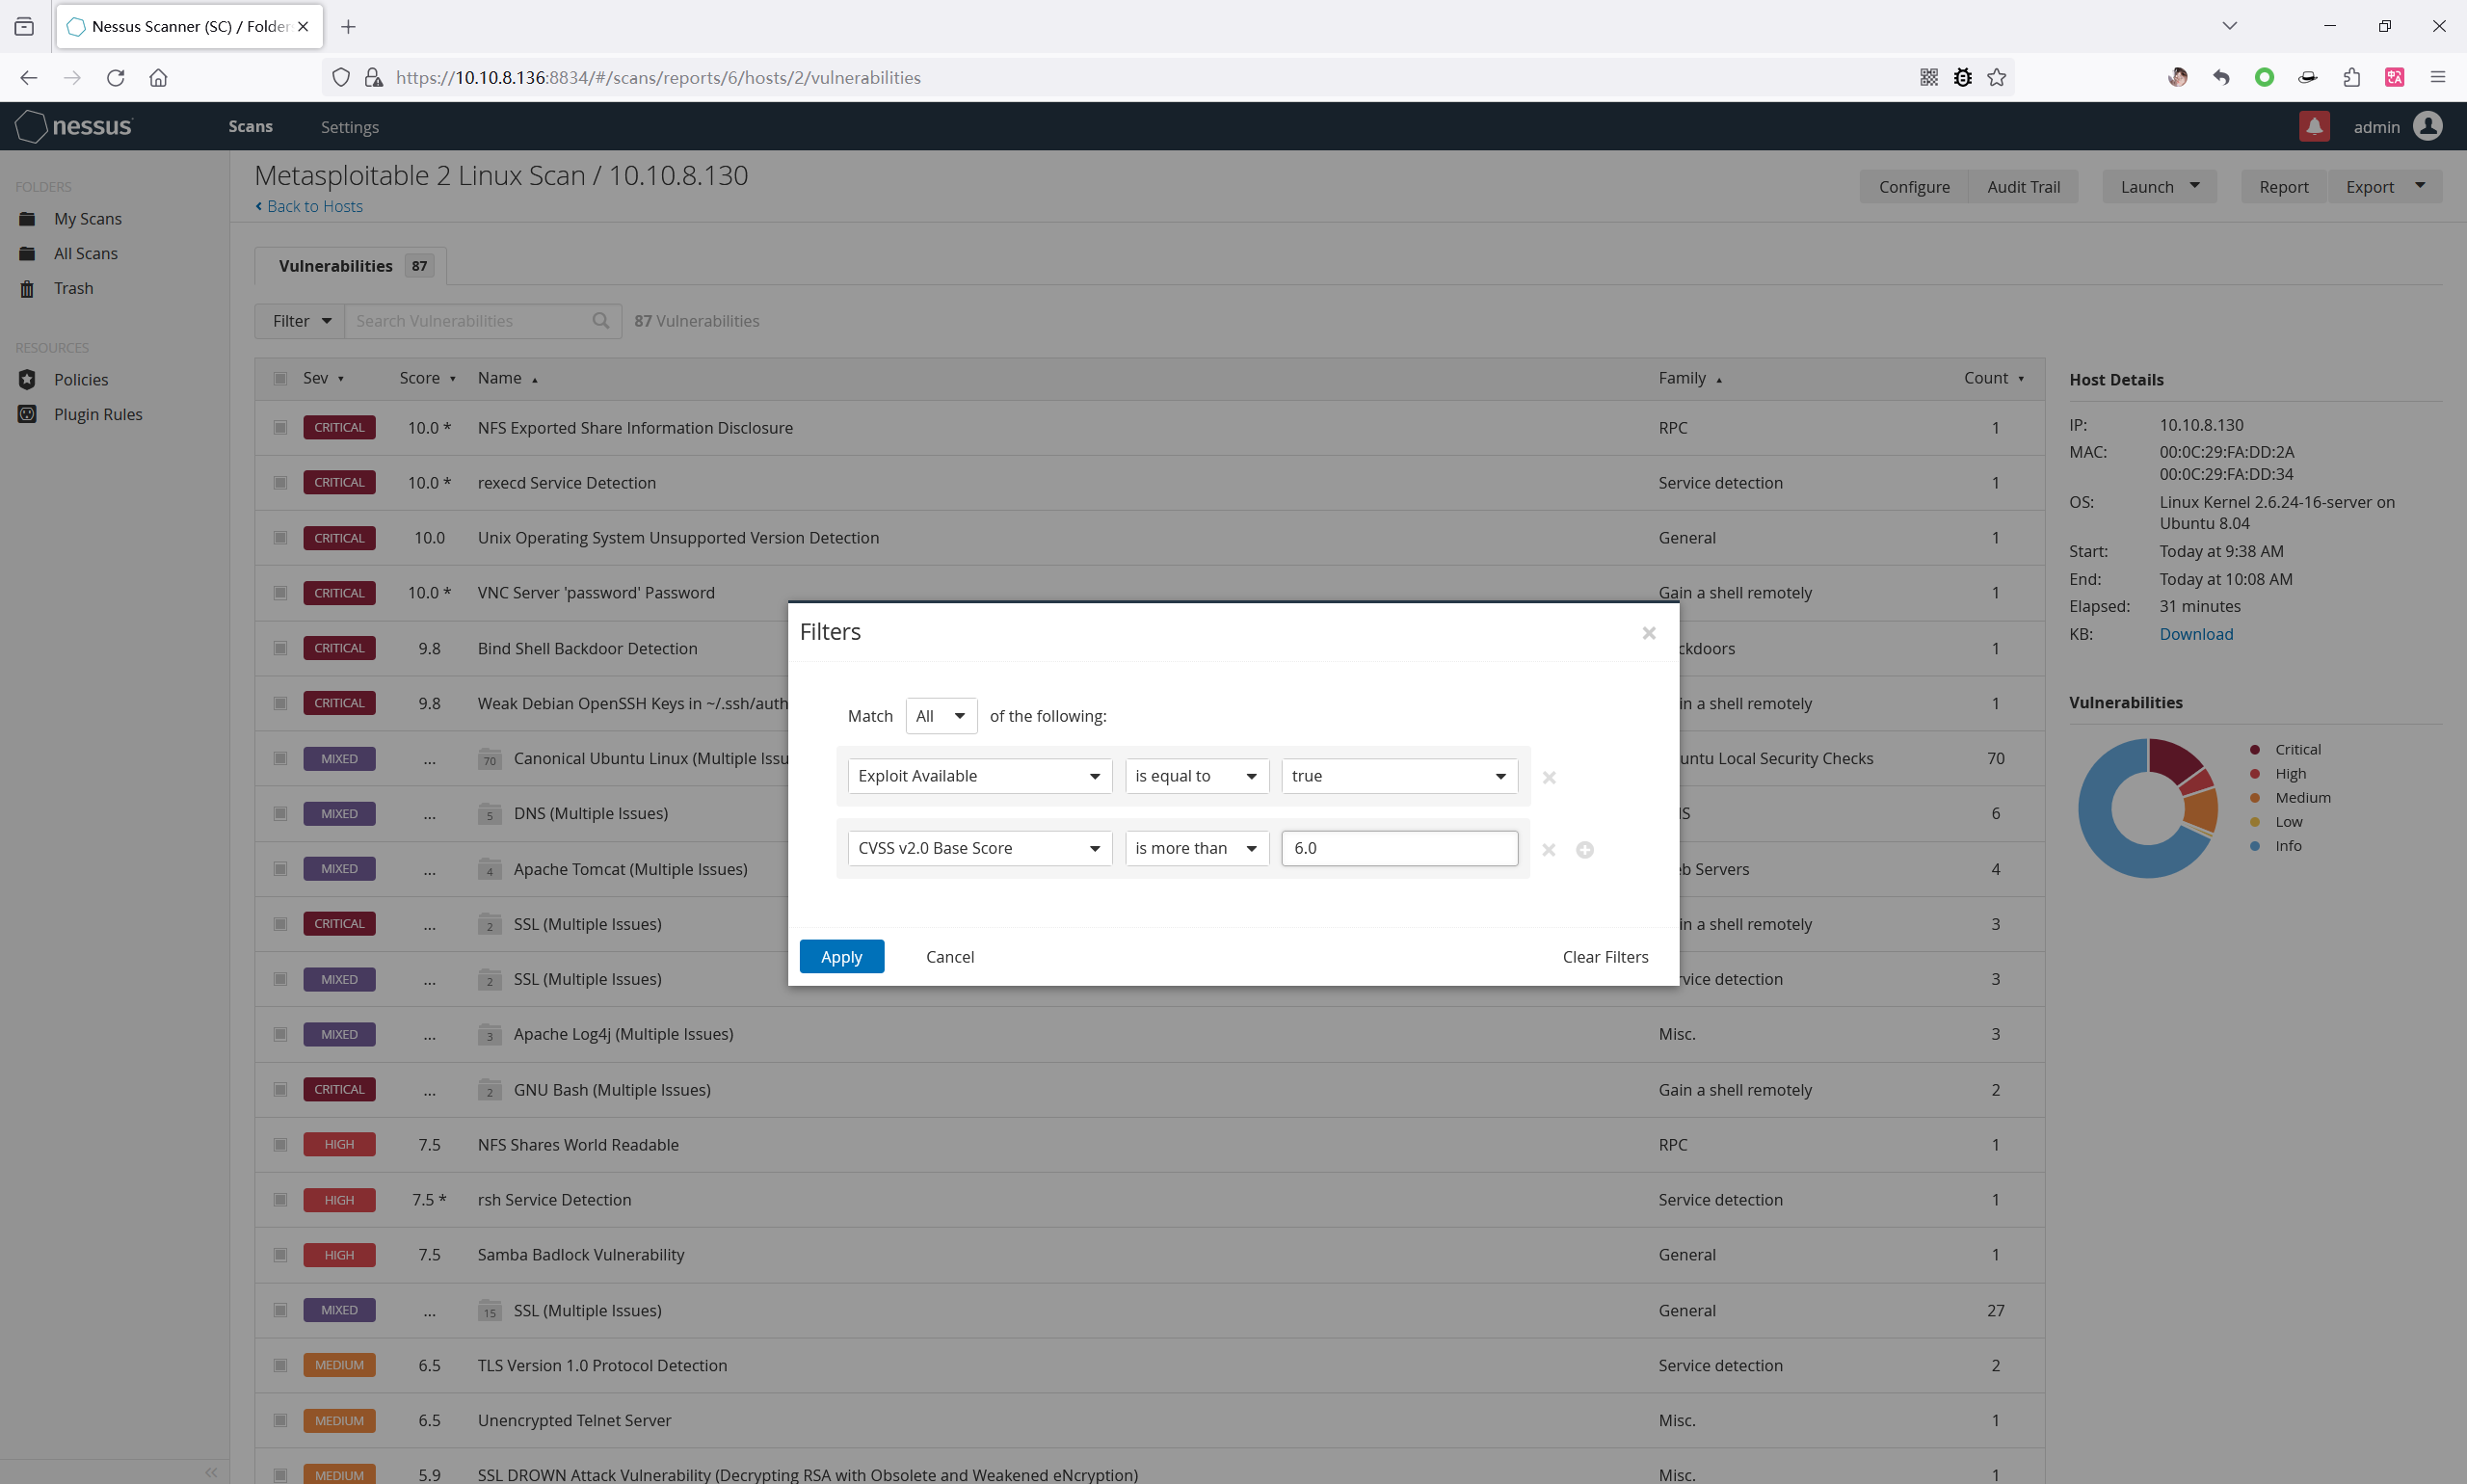Click the Medium legend color dot
The image size is (2467, 1484).
tap(2254, 798)
